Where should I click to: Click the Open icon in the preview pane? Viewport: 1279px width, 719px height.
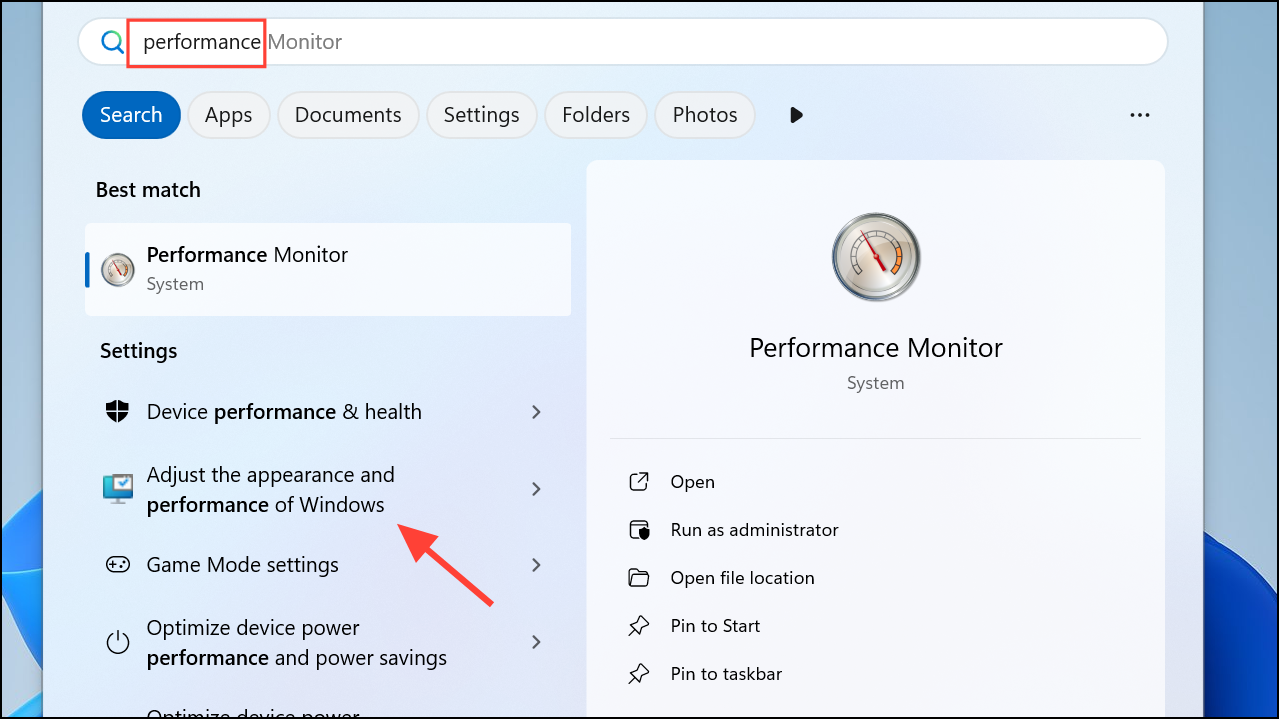click(639, 482)
